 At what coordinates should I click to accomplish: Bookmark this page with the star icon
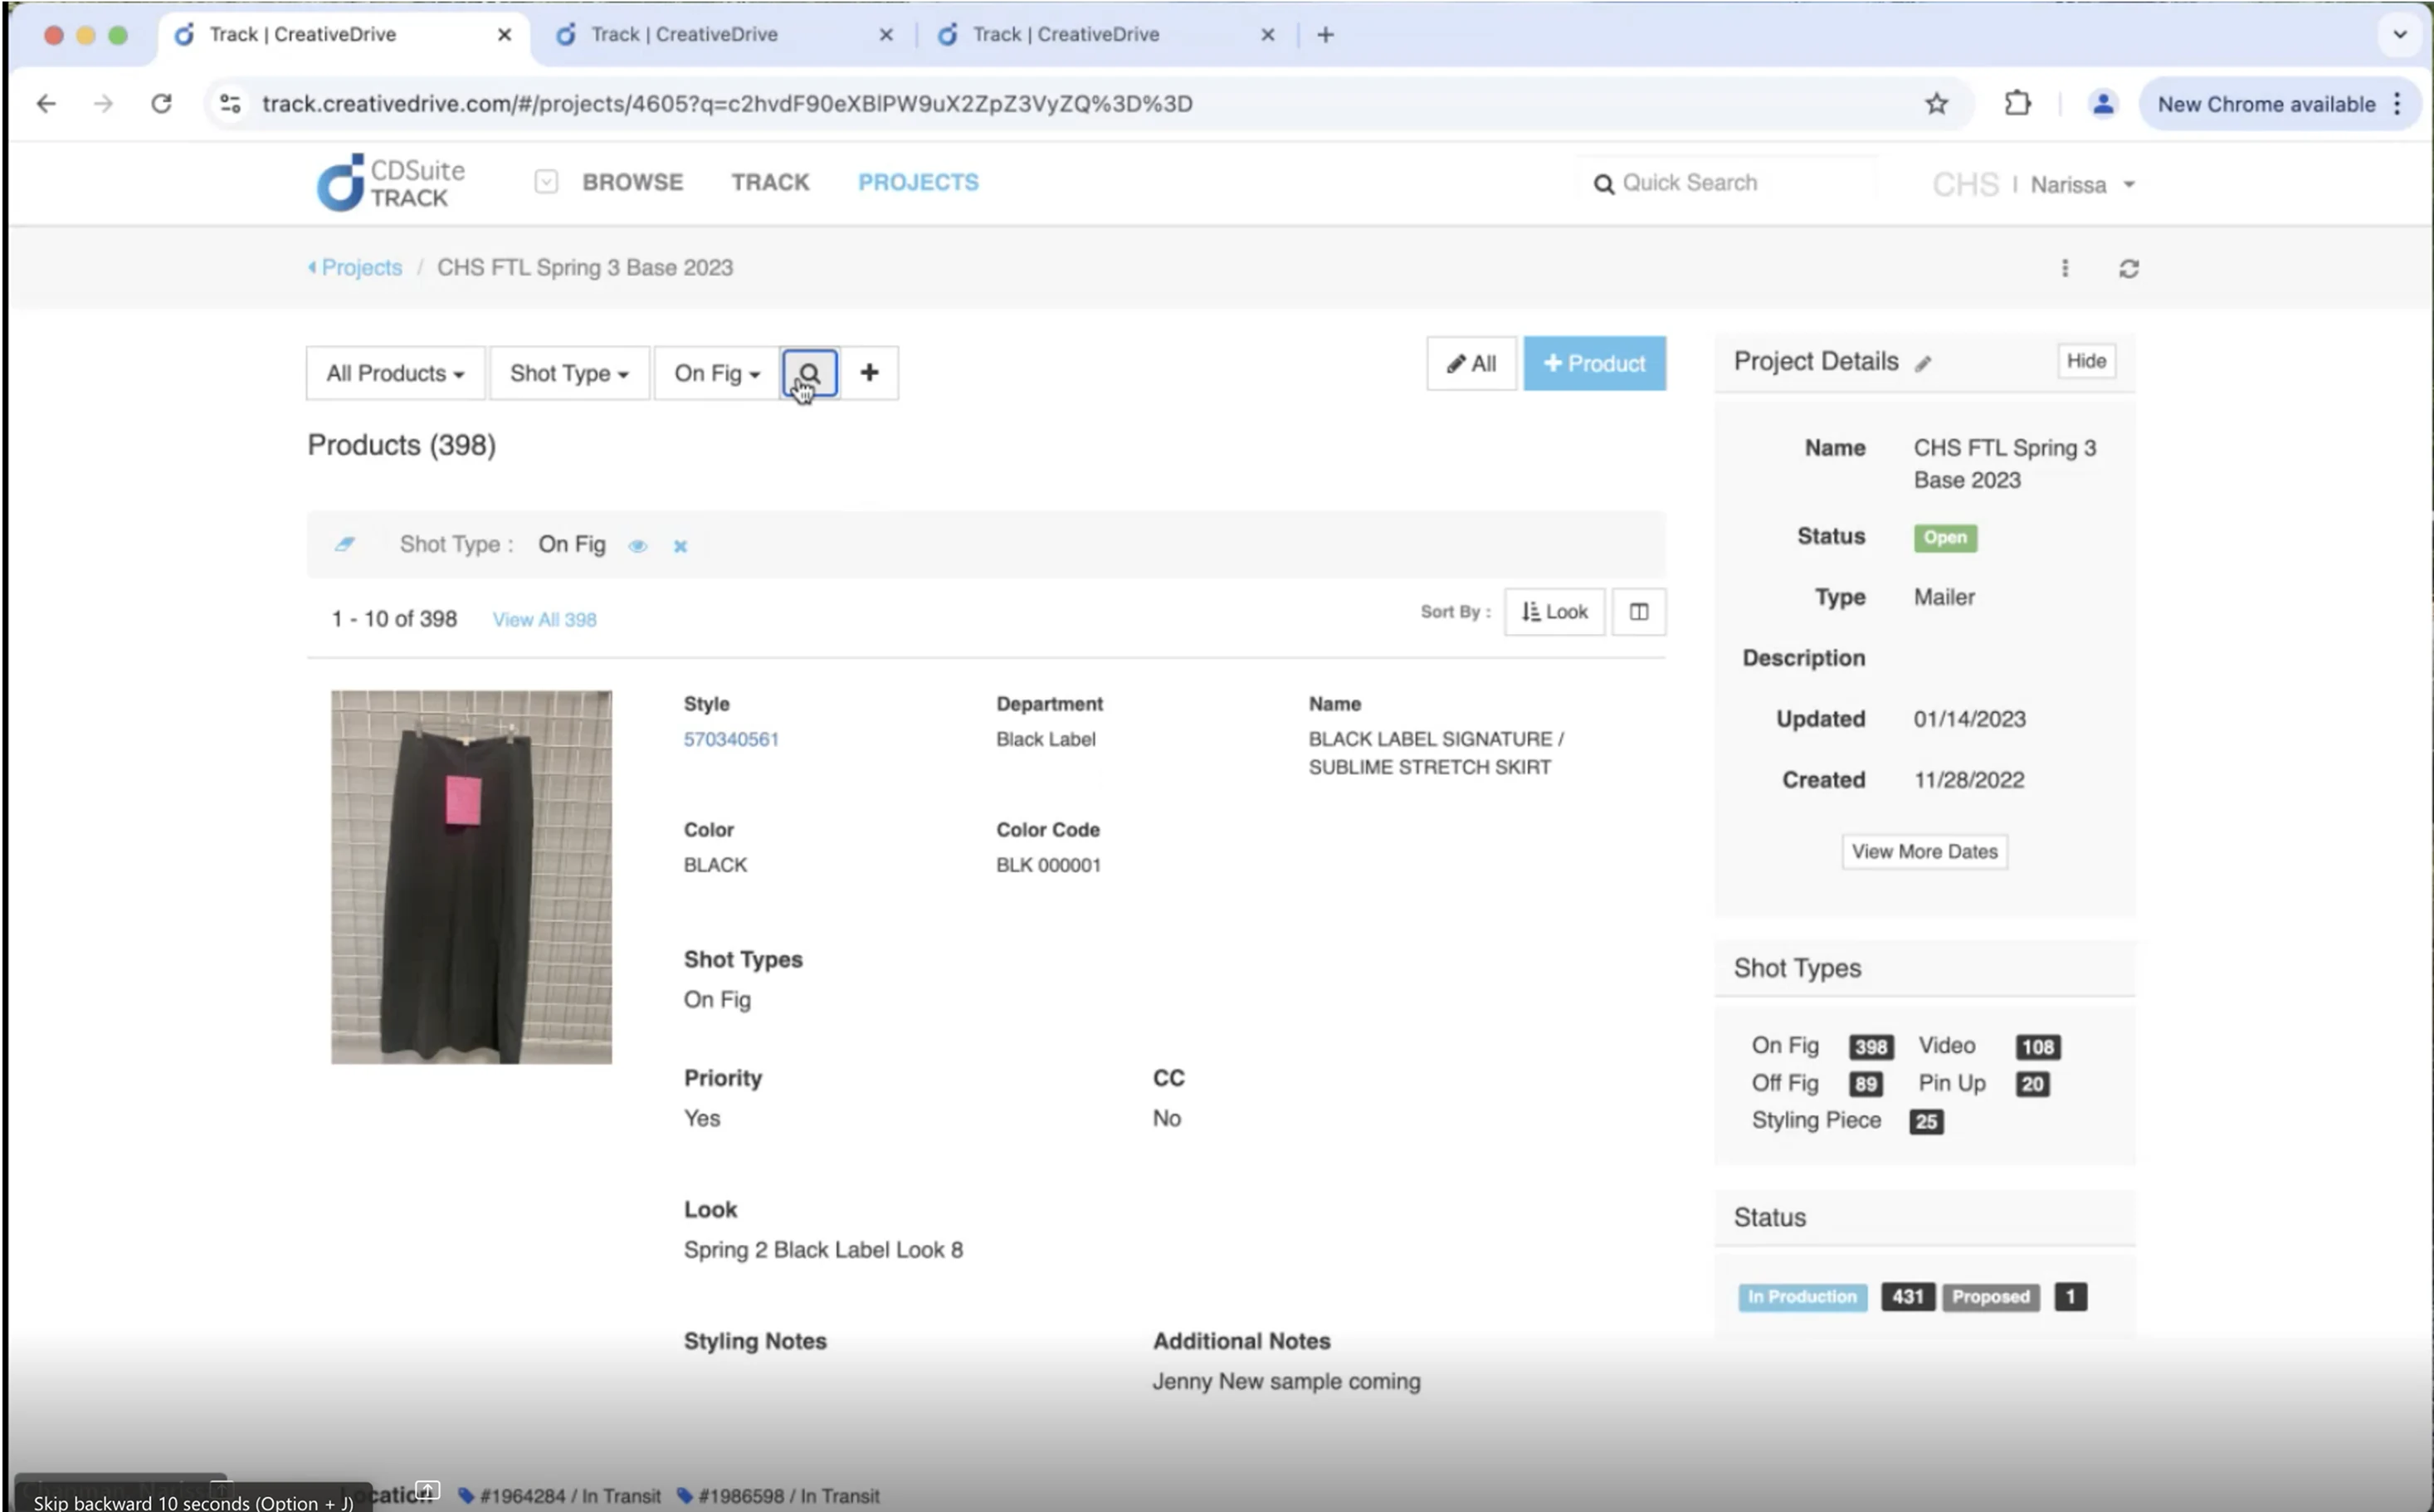1936,103
